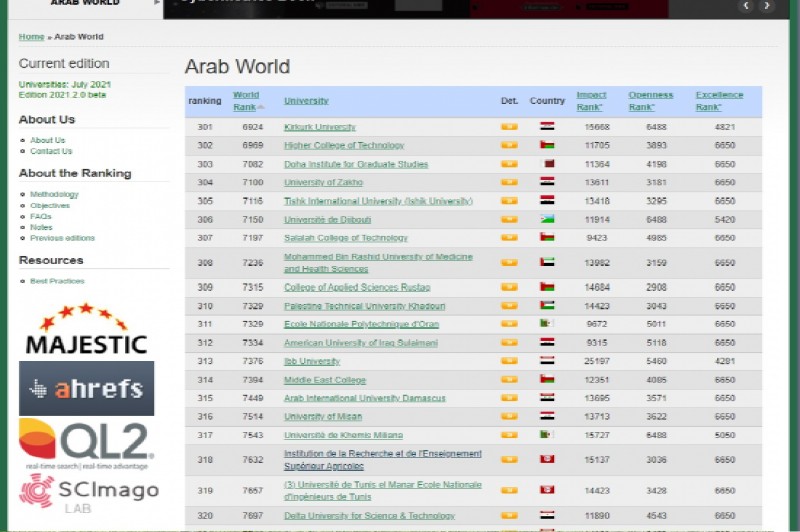Go to Home via breadcrumb link

31,37
